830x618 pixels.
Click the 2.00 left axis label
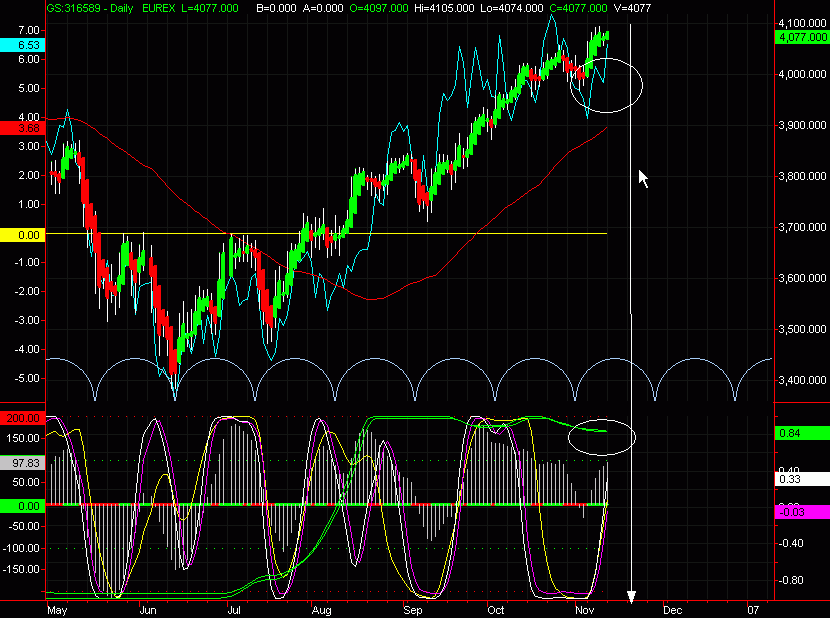(x=29, y=175)
